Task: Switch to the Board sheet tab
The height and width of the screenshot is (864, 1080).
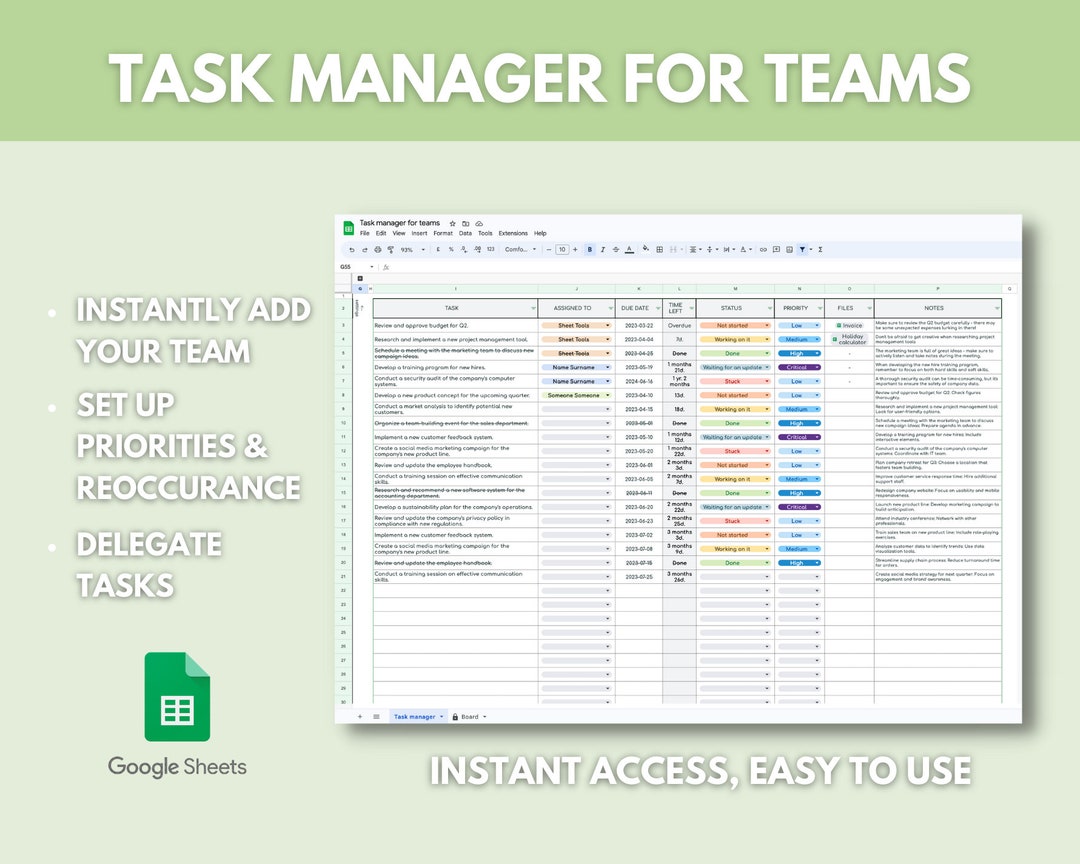Action: pos(468,716)
